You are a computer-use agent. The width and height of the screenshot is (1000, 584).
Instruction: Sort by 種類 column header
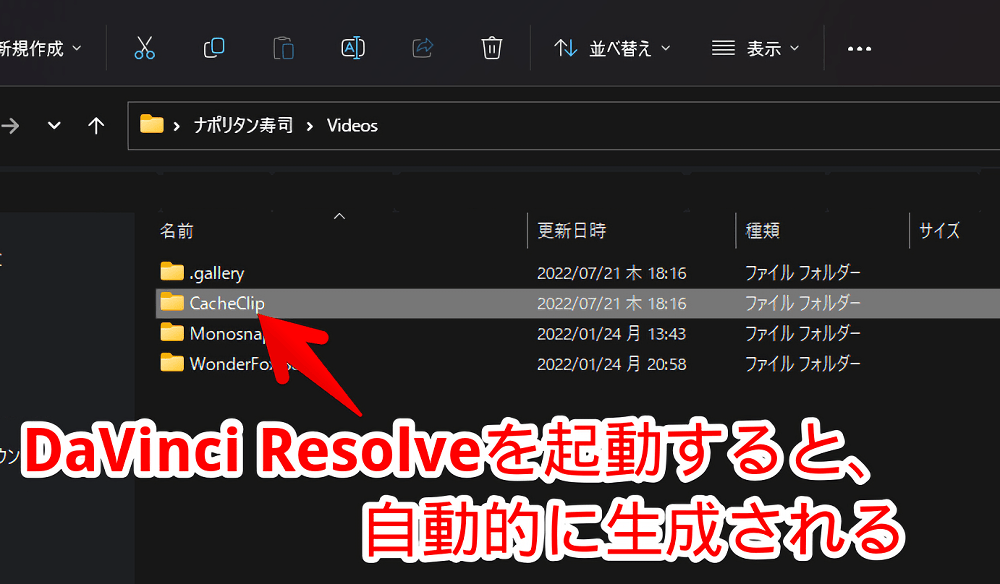[763, 231]
